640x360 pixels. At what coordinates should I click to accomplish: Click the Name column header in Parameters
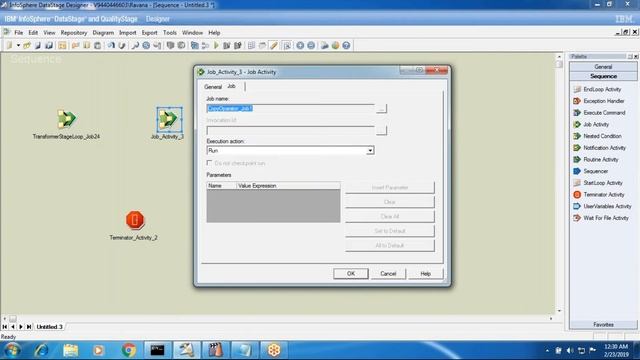click(x=221, y=186)
